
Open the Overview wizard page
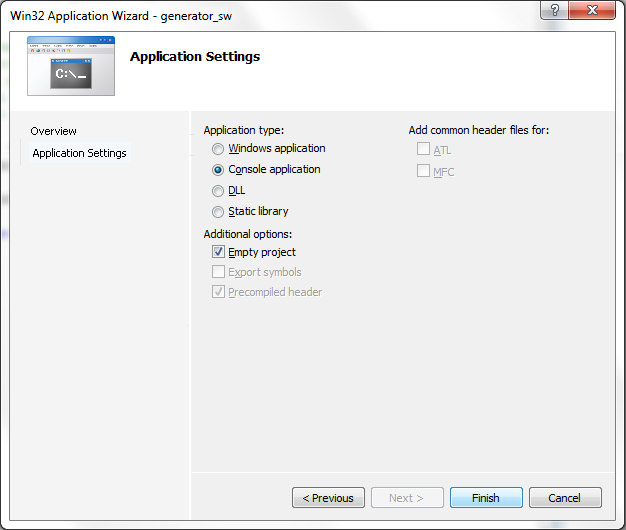point(53,131)
